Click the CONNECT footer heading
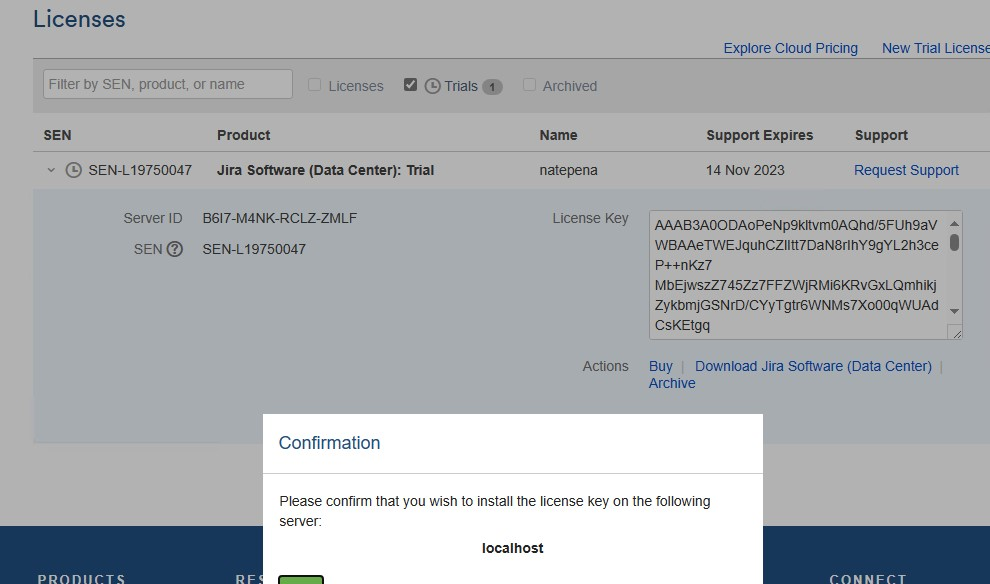The image size is (990, 584). tap(866, 578)
